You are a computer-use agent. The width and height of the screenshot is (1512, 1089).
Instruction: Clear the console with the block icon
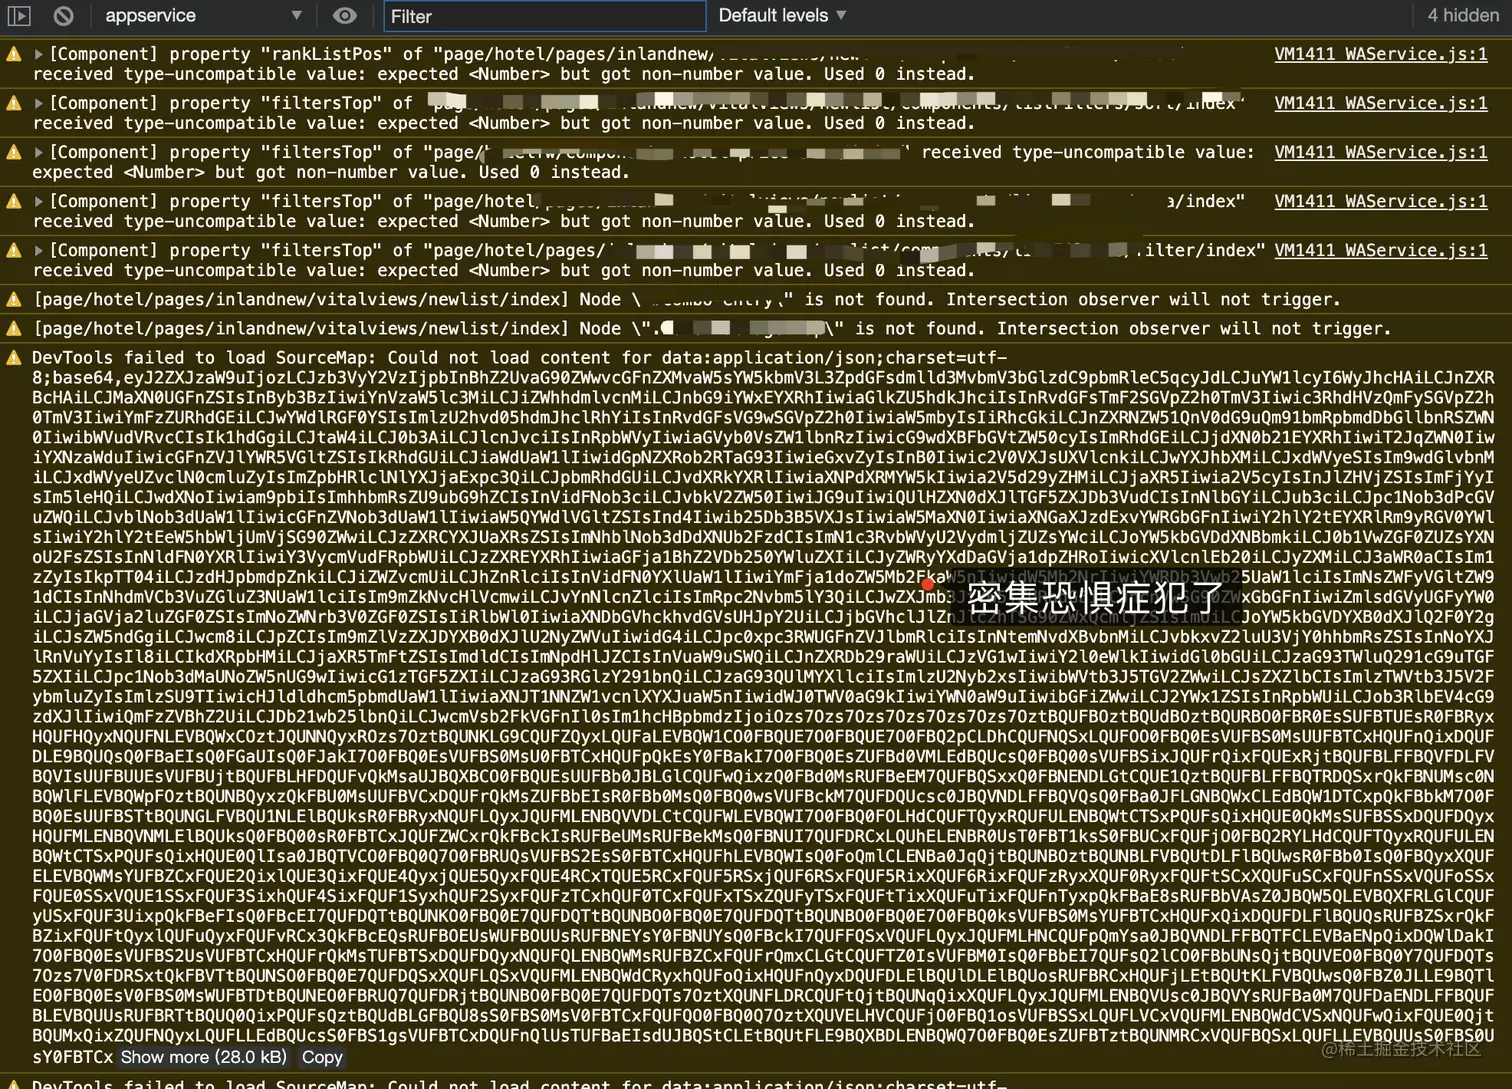(x=63, y=16)
